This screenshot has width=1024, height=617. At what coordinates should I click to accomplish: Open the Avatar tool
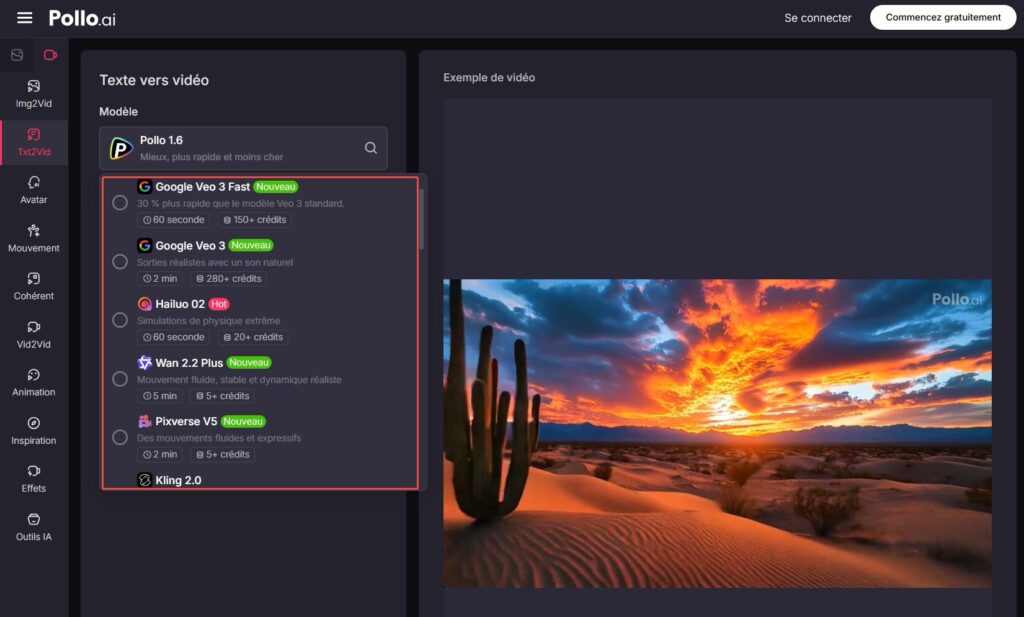[33, 190]
